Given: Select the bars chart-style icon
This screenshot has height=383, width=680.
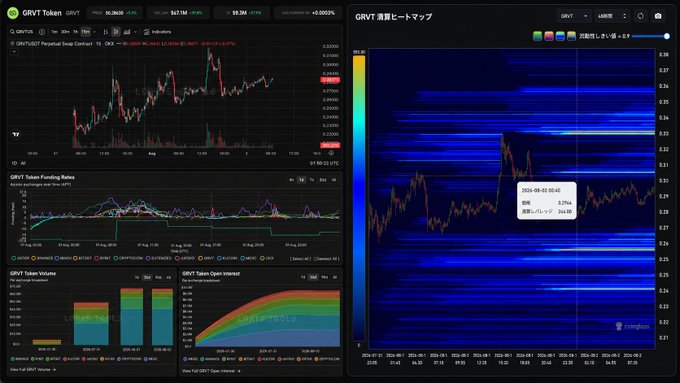Looking at the screenshot, I should click(105, 32).
